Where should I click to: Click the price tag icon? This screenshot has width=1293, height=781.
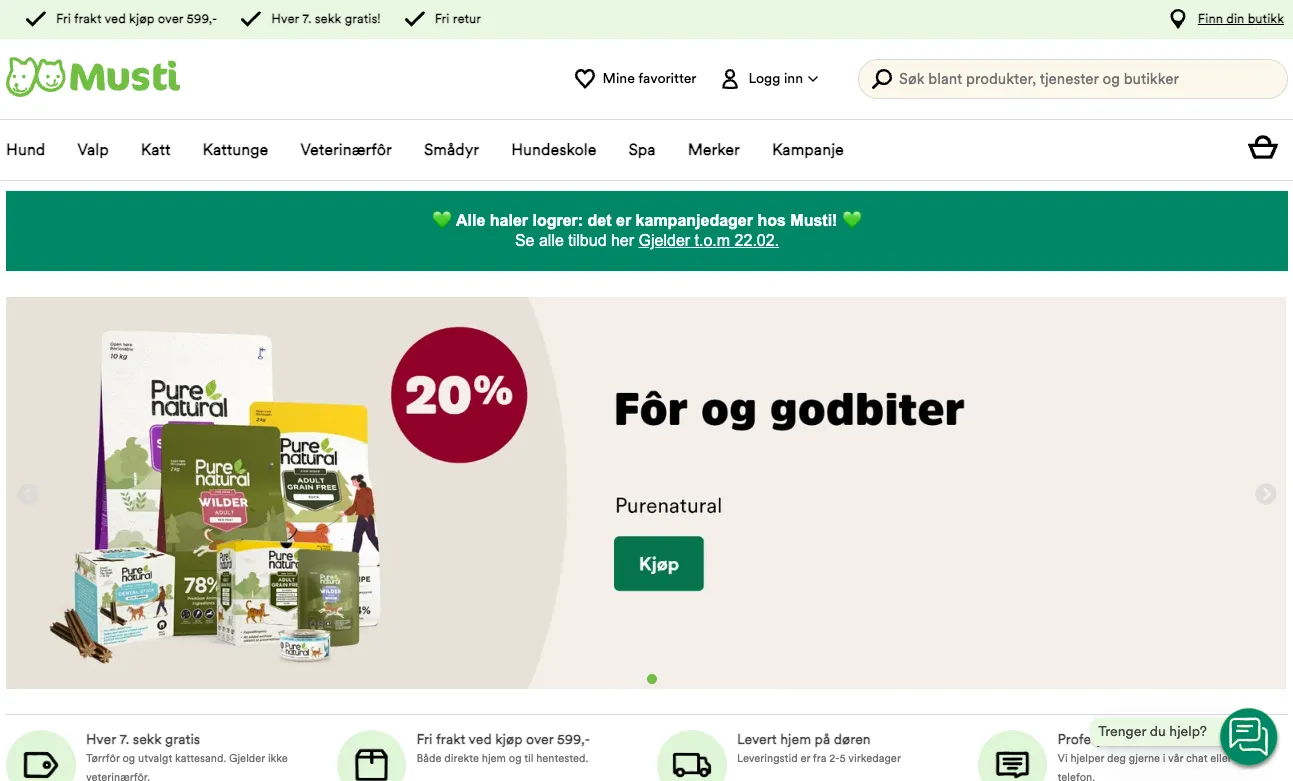pos(40,765)
